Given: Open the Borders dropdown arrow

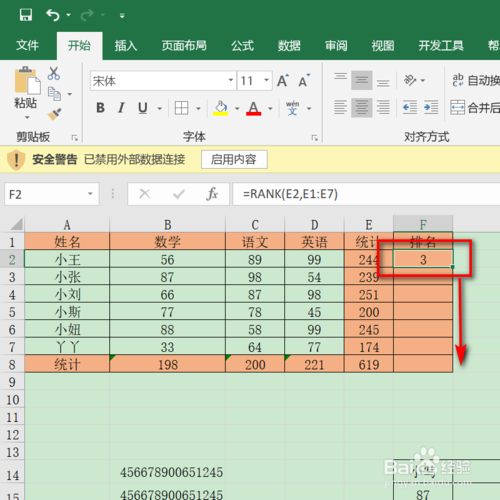Looking at the screenshot, I should [x=198, y=109].
